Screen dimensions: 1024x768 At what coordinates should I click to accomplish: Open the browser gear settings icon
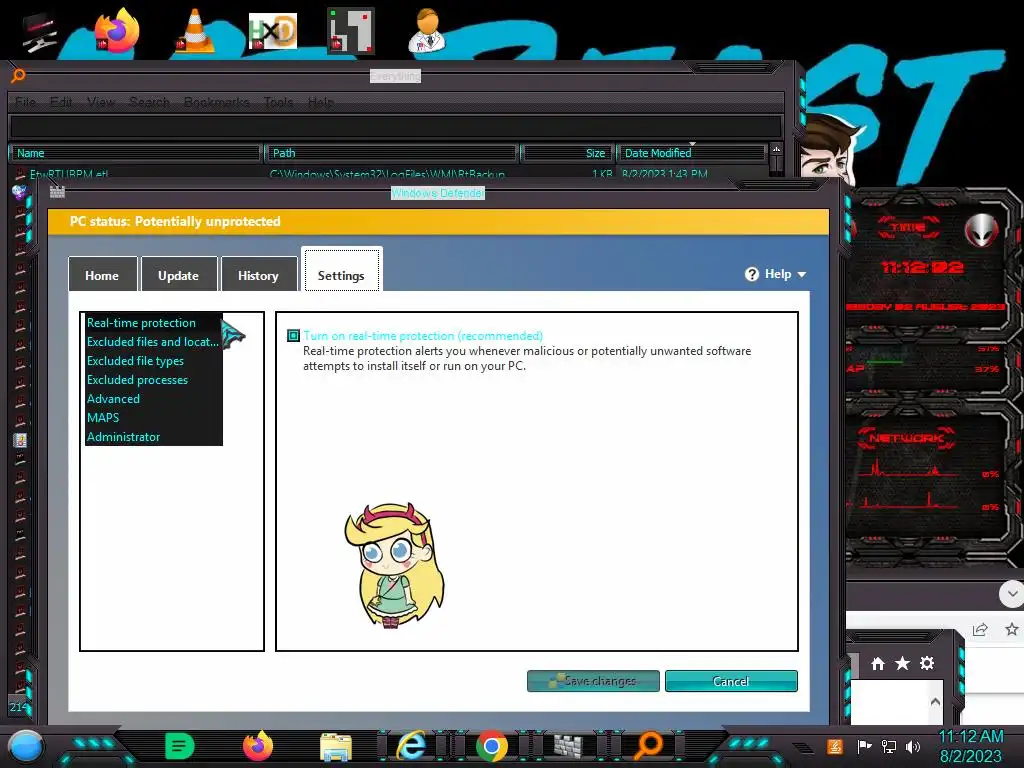[927, 664]
